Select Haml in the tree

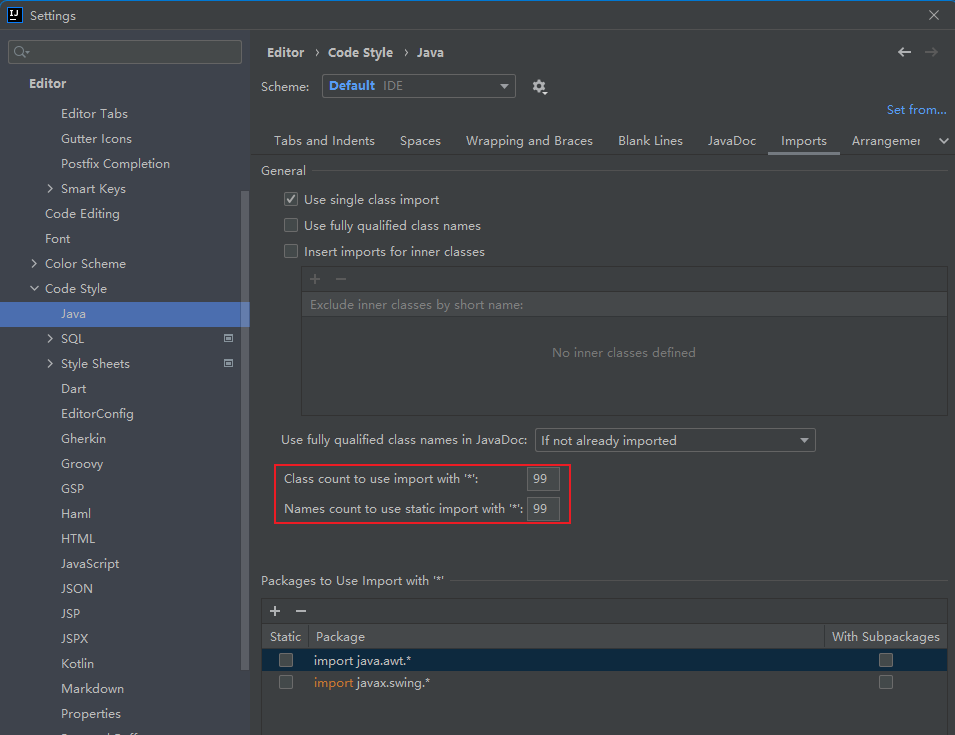[76, 513]
